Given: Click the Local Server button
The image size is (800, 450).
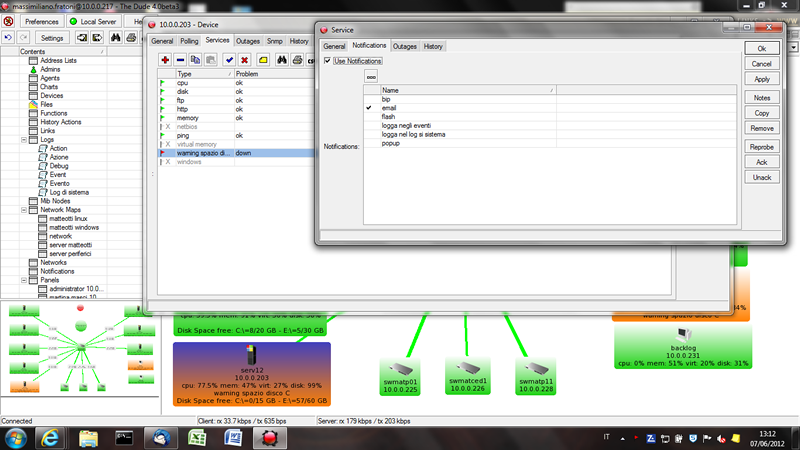Looking at the screenshot, I should [93, 21].
